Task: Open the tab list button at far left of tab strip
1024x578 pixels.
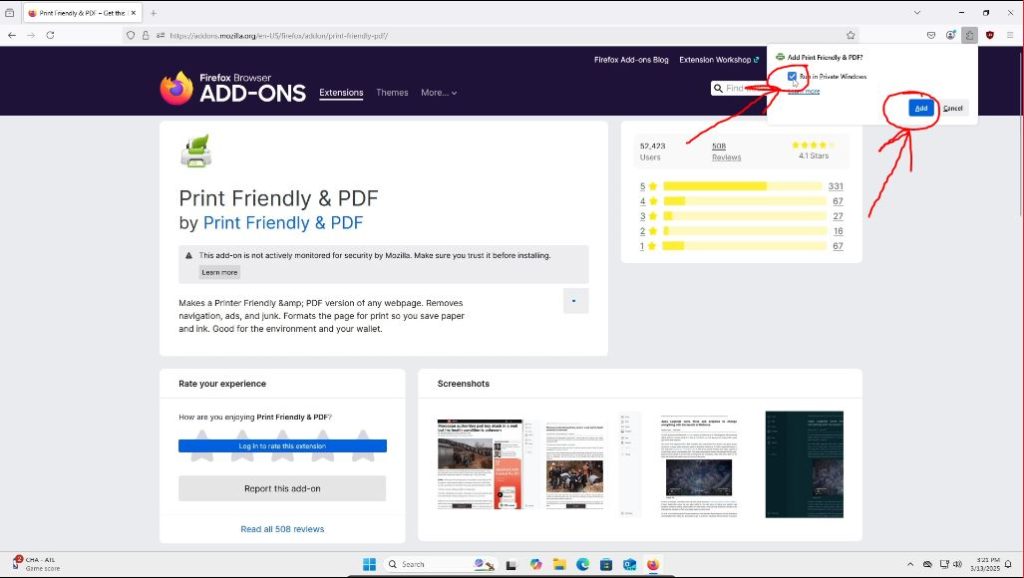Action: tap(10, 12)
